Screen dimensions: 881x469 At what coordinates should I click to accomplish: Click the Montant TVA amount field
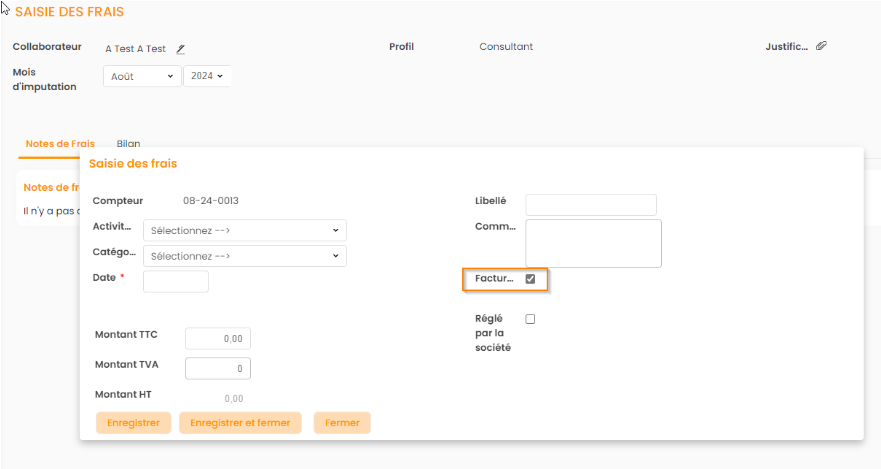click(218, 368)
